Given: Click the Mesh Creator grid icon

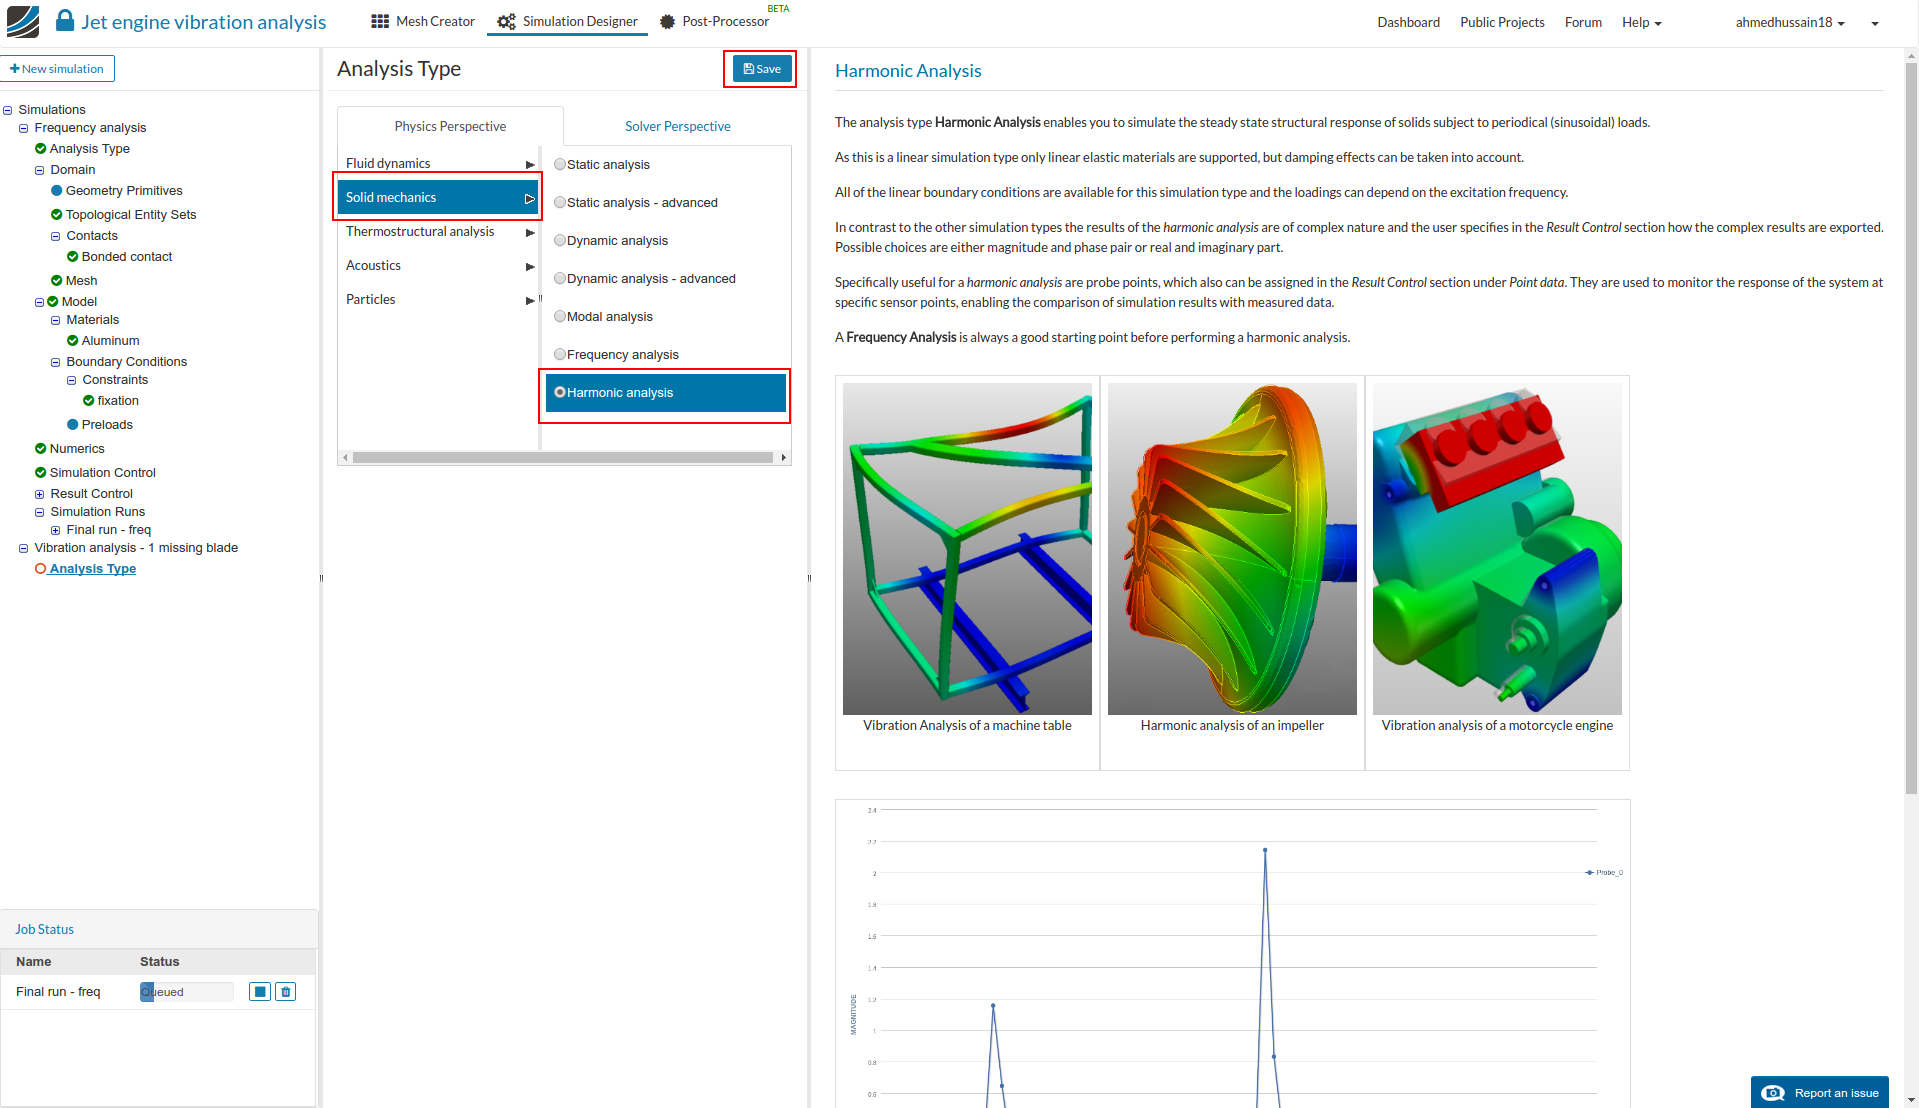Looking at the screenshot, I should (380, 21).
